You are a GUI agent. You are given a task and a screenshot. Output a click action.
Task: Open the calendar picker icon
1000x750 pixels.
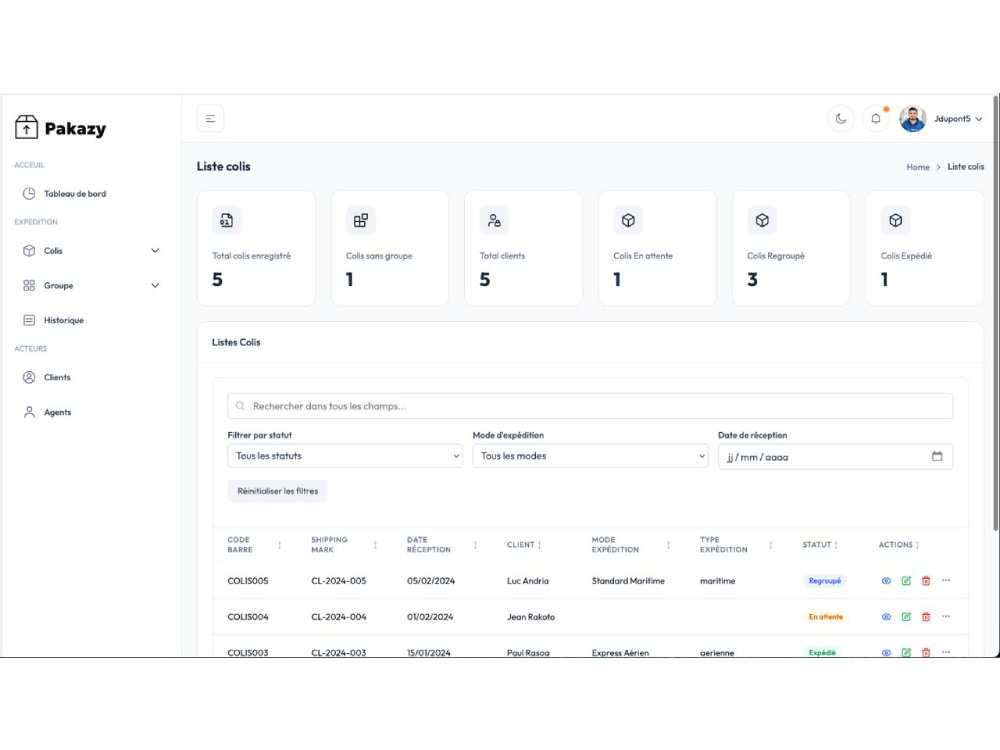(937, 457)
